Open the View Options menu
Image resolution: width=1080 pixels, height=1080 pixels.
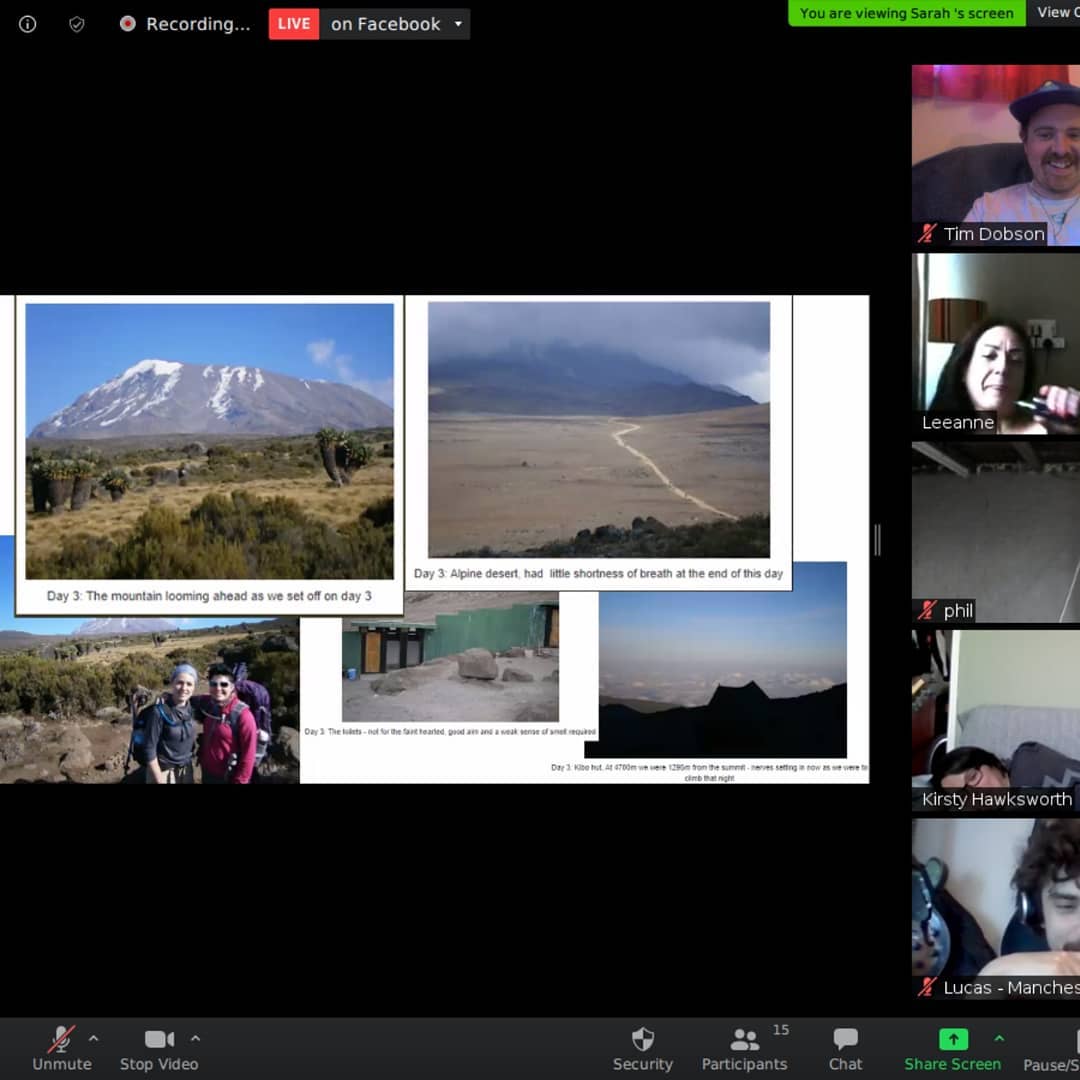1056,12
